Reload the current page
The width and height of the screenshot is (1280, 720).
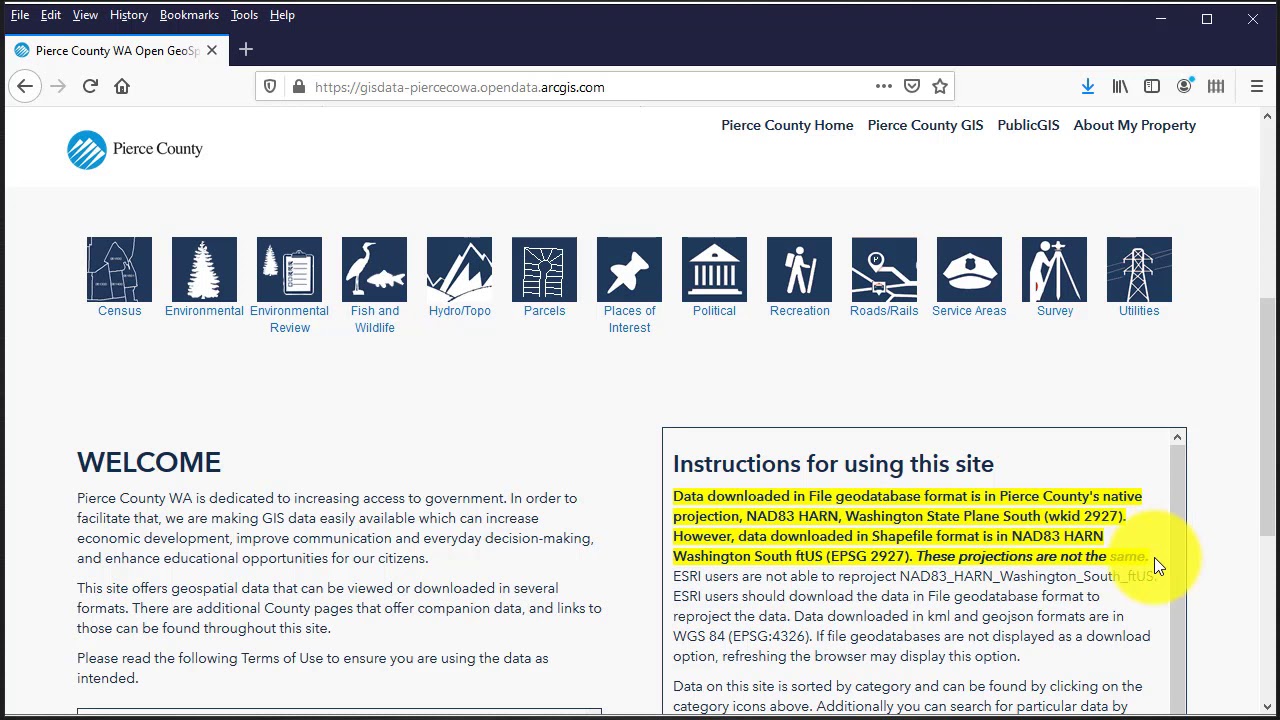[90, 87]
